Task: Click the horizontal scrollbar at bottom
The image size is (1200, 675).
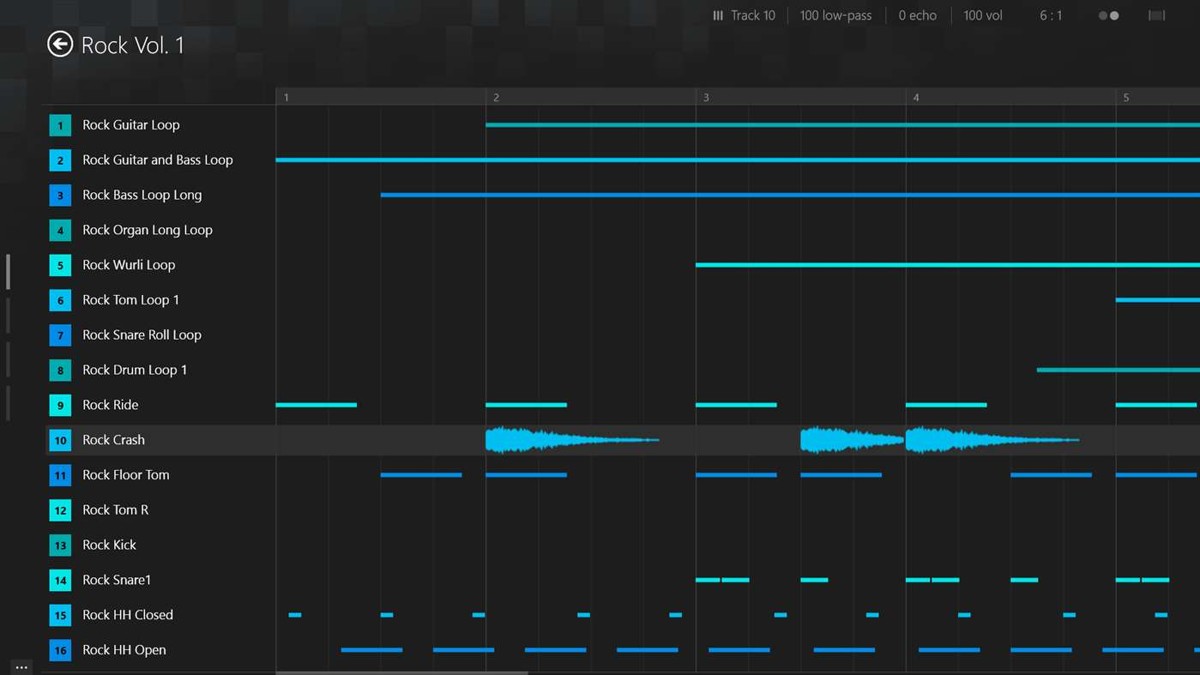Action: pyautogui.click(x=400, y=672)
